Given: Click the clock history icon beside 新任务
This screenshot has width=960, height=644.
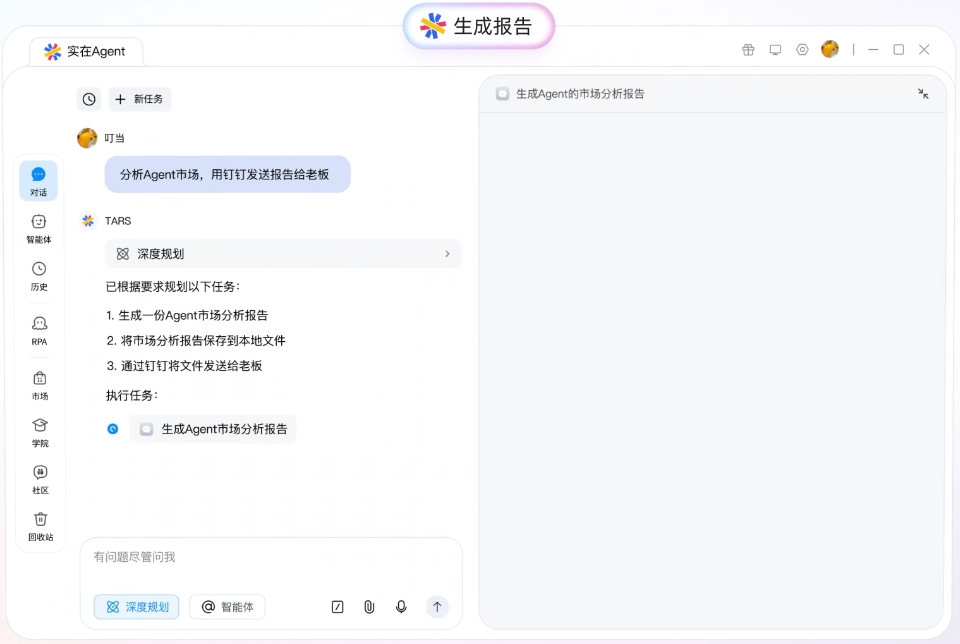Looking at the screenshot, I should pyautogui.click(x=89, y=99).
